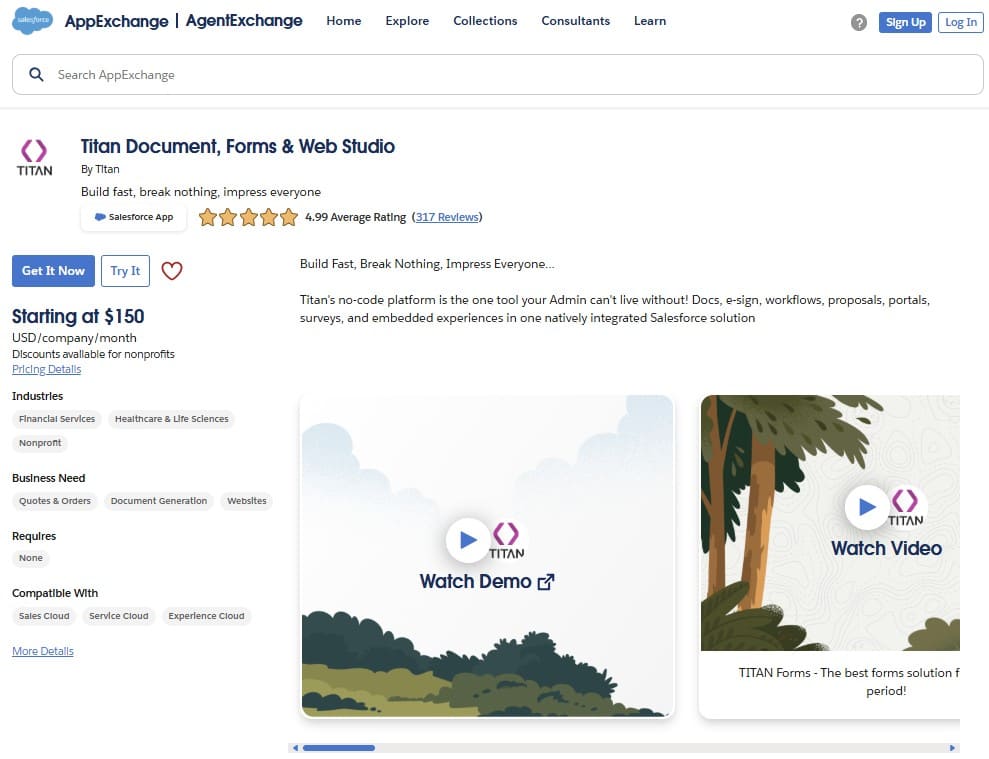
Task: Select the Quotes & Orders tag
Action: point(55,501)
